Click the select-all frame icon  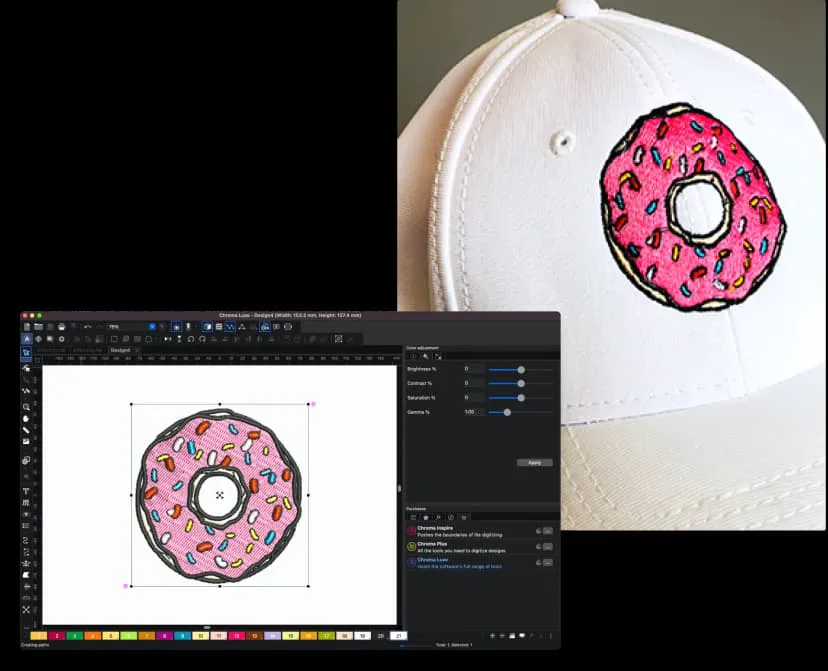338,339
